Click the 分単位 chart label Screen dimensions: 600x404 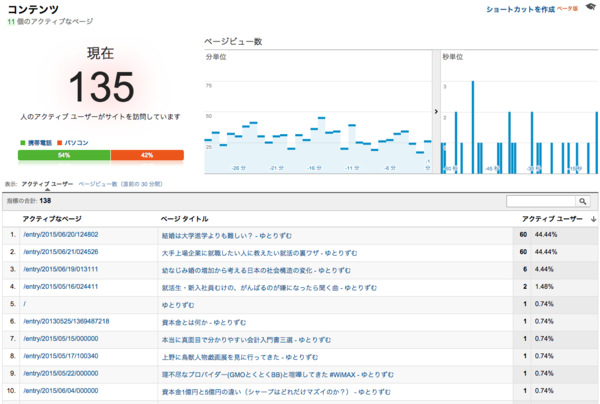pyautogui.click(x=216, y=57)
